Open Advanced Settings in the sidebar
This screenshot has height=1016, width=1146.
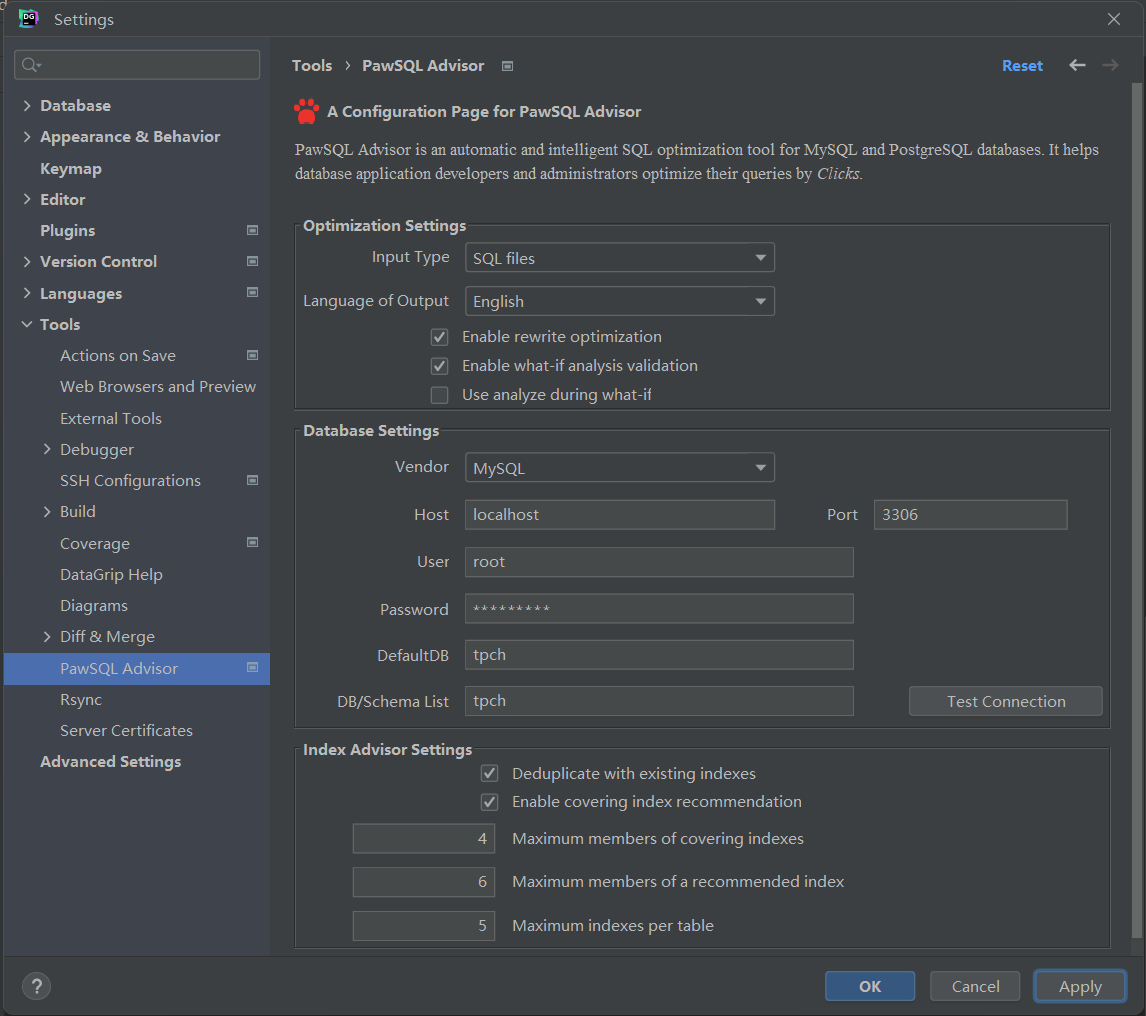point(110,761)
